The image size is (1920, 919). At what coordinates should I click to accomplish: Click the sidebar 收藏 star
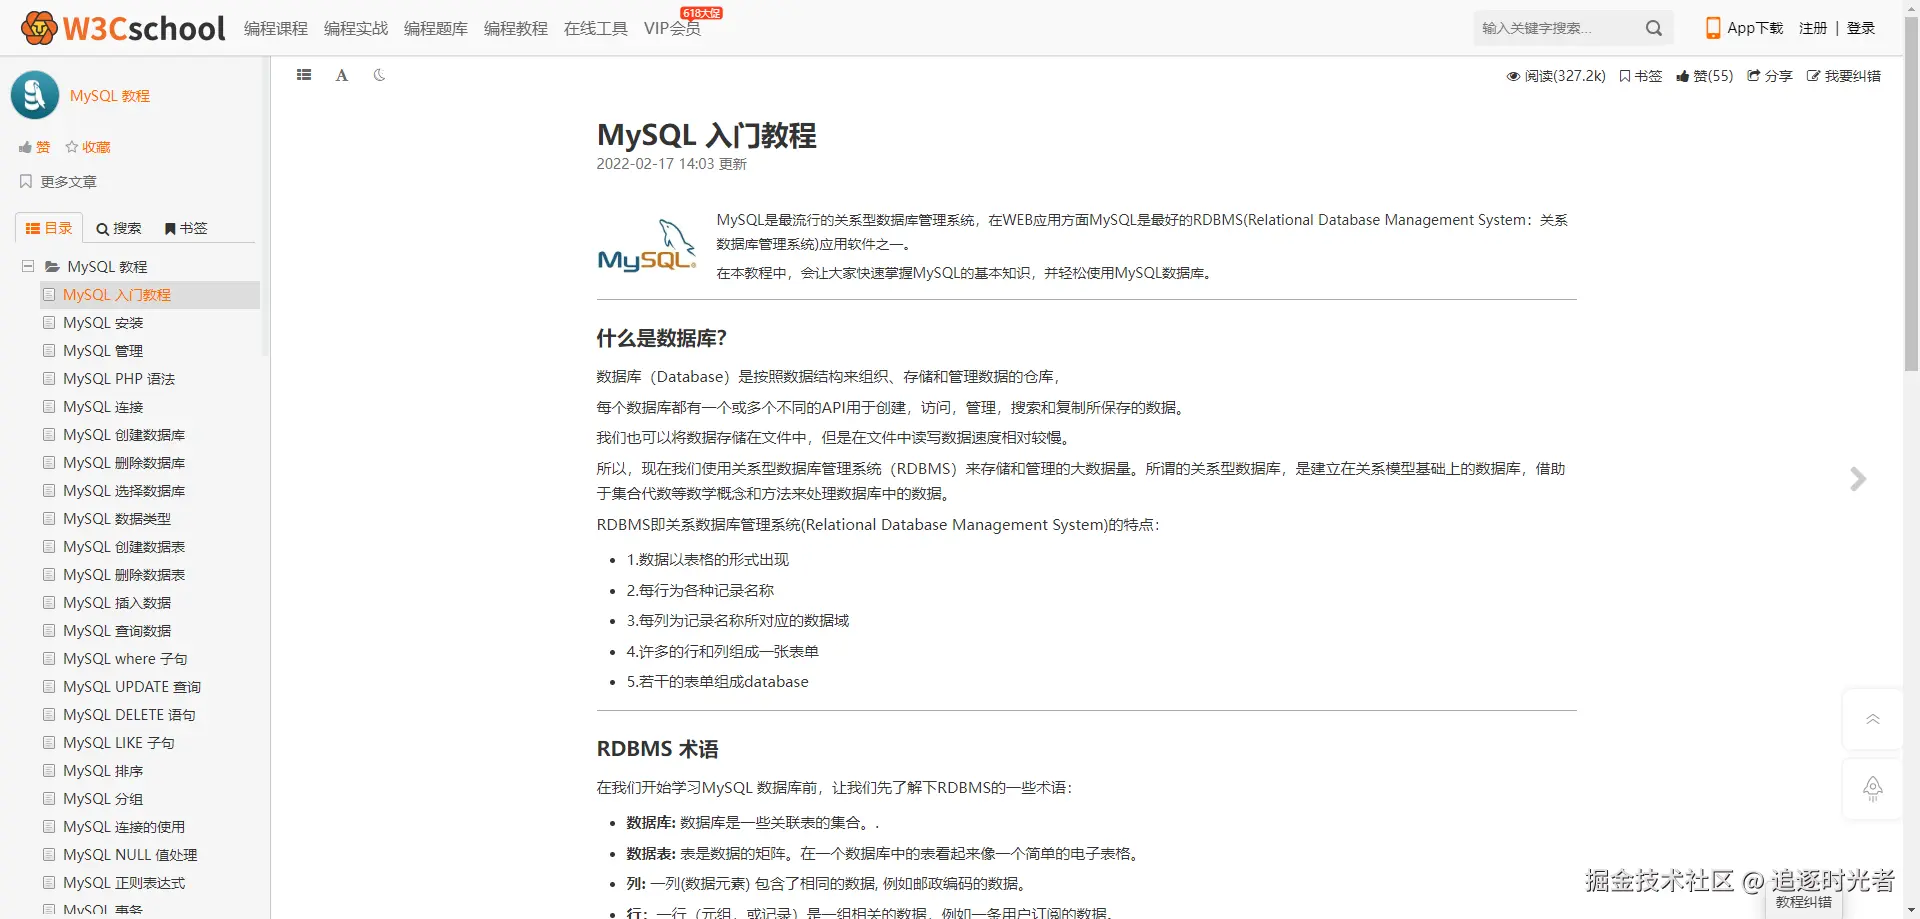click(88, 147)
